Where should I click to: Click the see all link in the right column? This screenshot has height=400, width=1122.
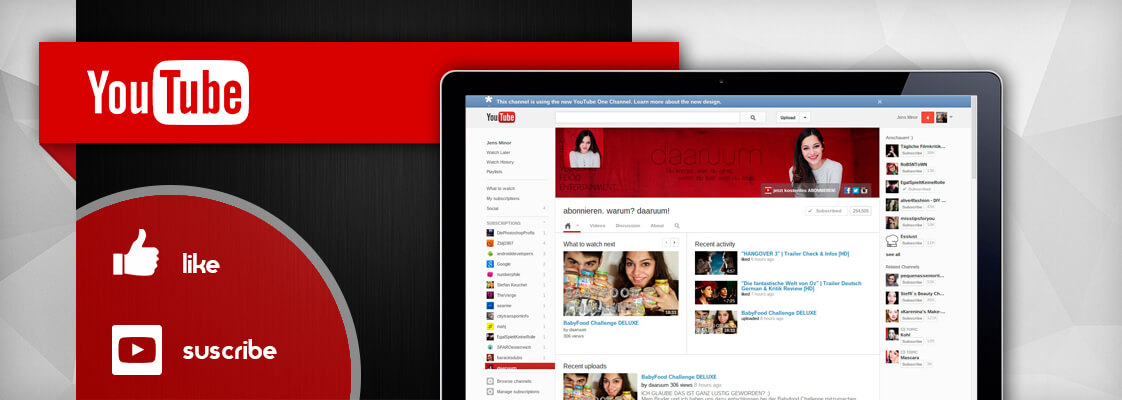pyautogui.click(x=892, y=254)
